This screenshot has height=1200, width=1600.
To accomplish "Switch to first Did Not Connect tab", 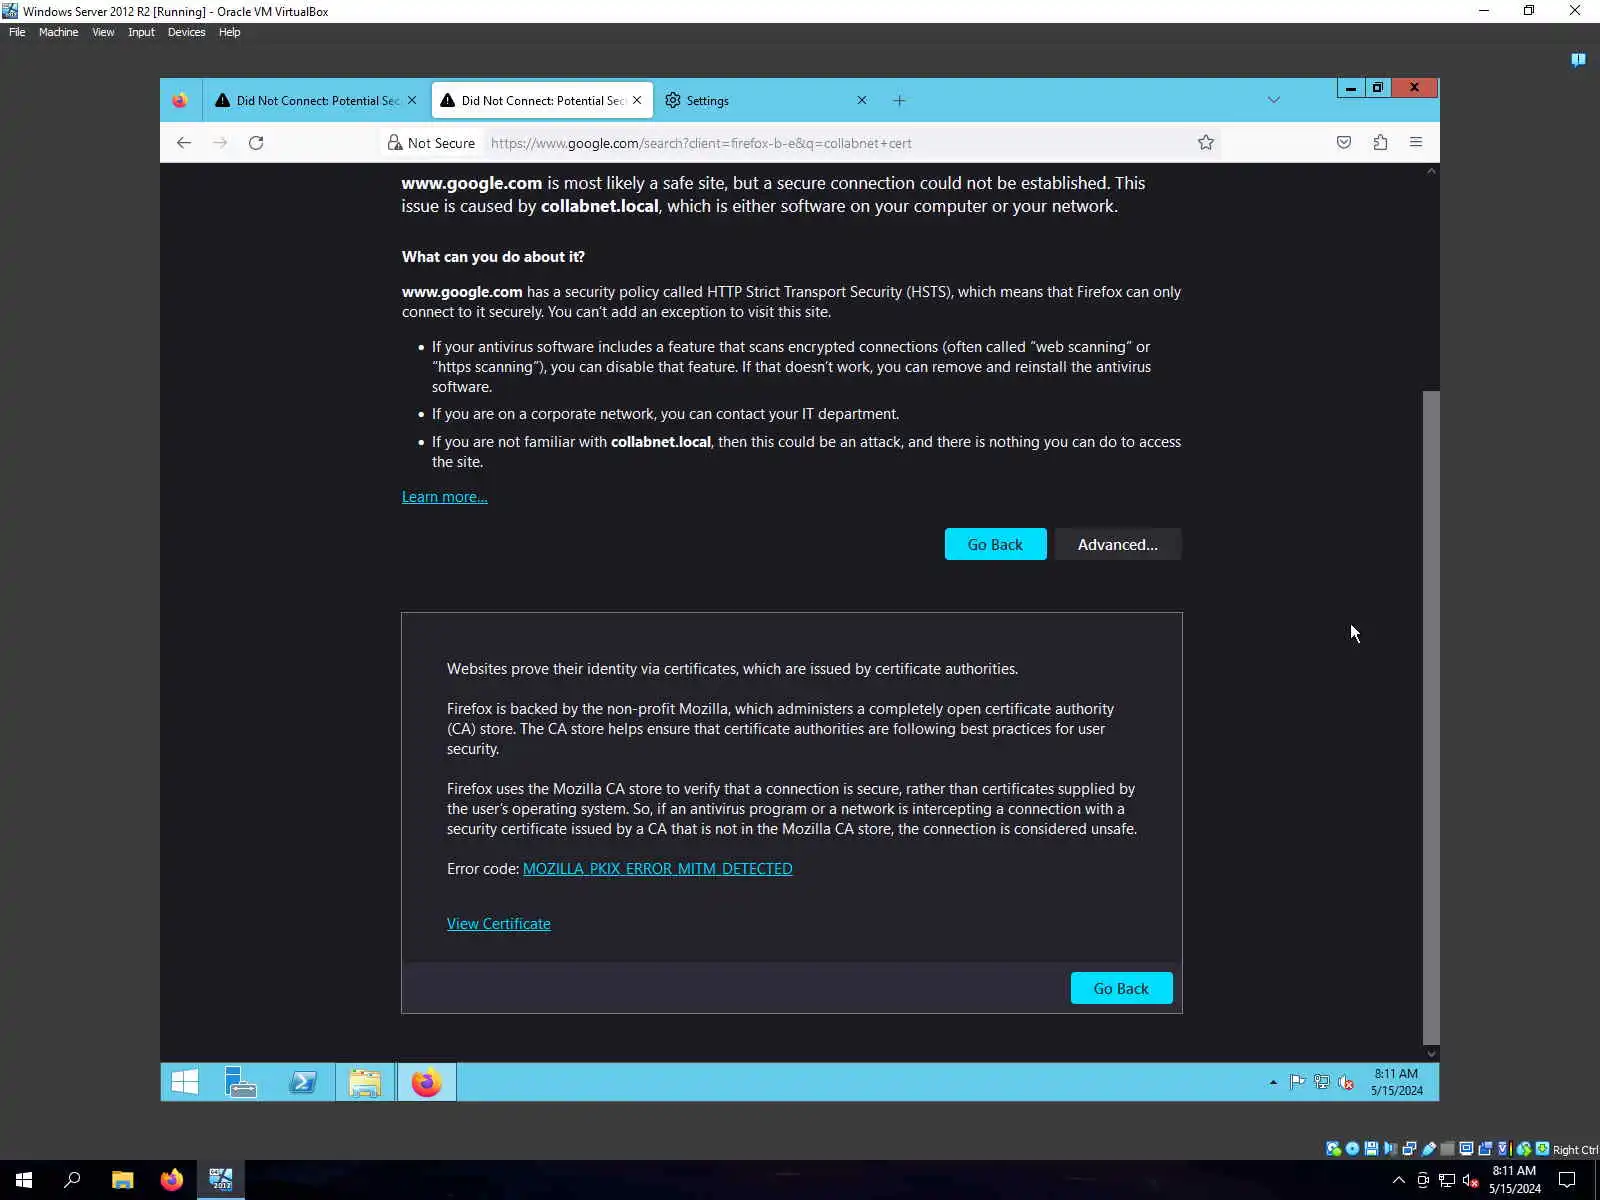I will (317, 100).
